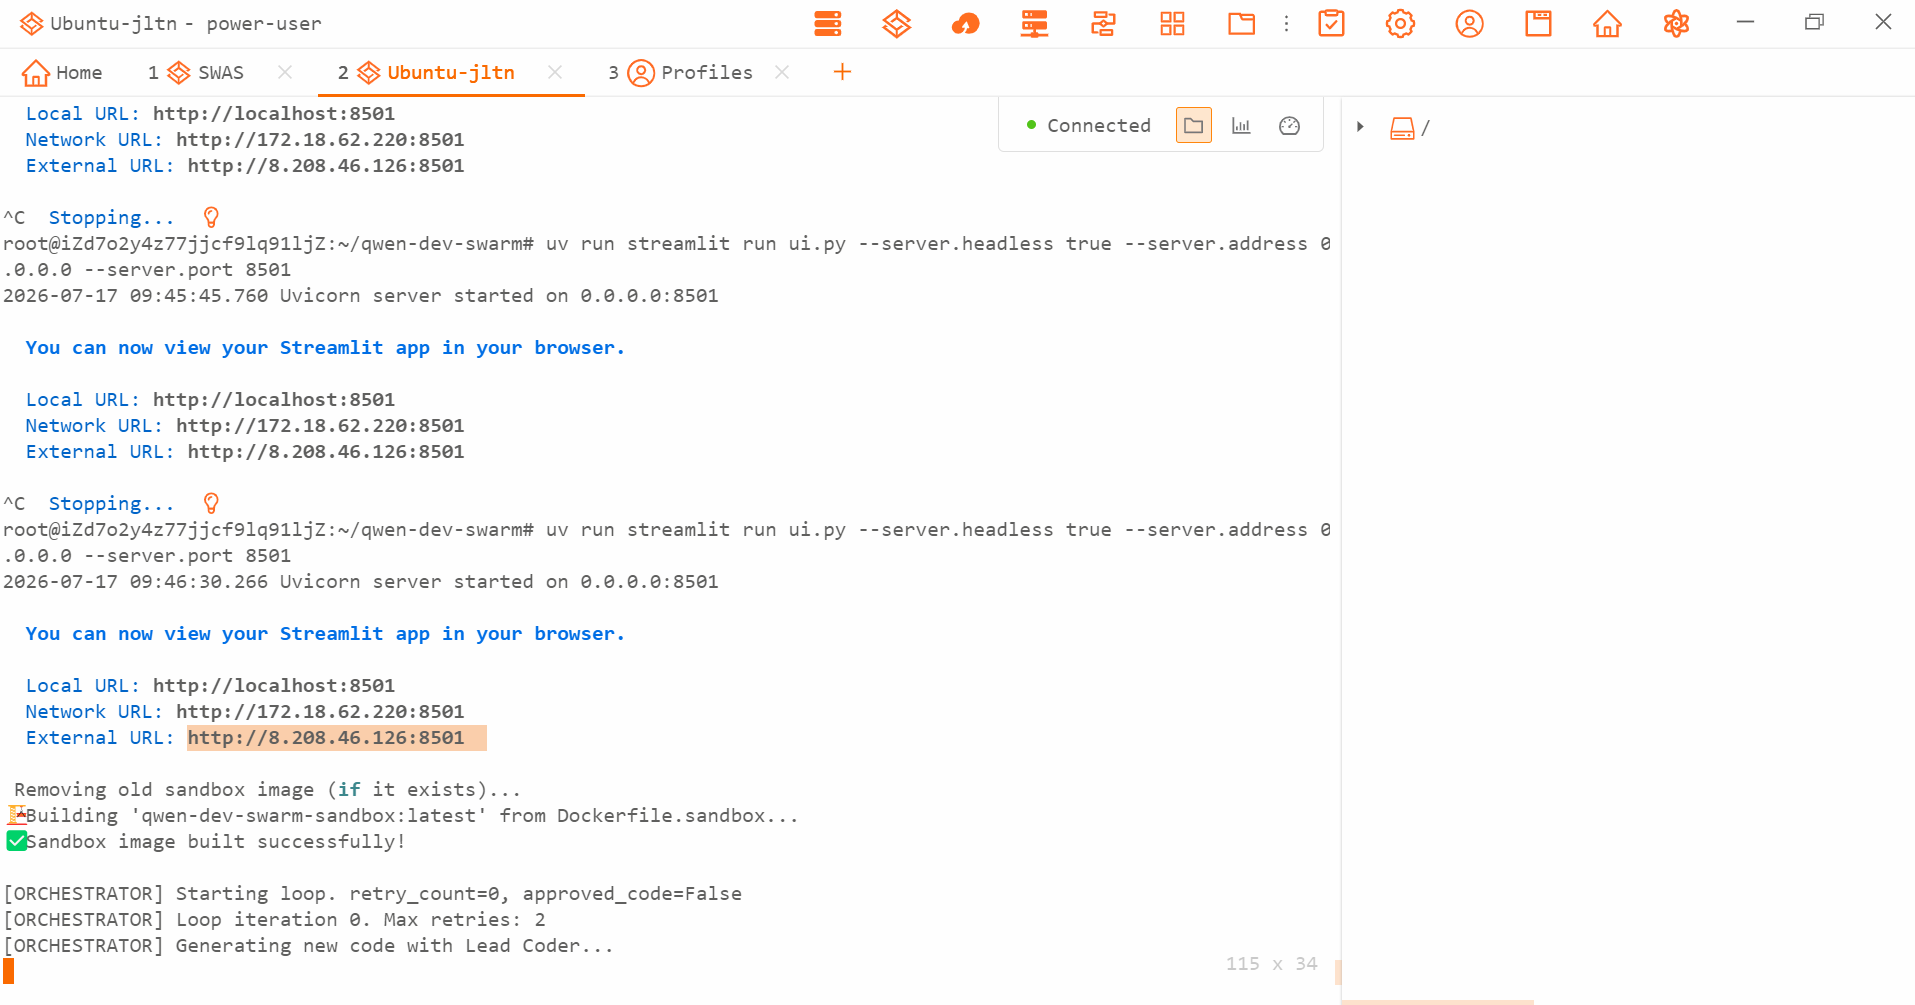Click the first External URL at top
The image size is (1915, 1005).
(x=326, y=165)
